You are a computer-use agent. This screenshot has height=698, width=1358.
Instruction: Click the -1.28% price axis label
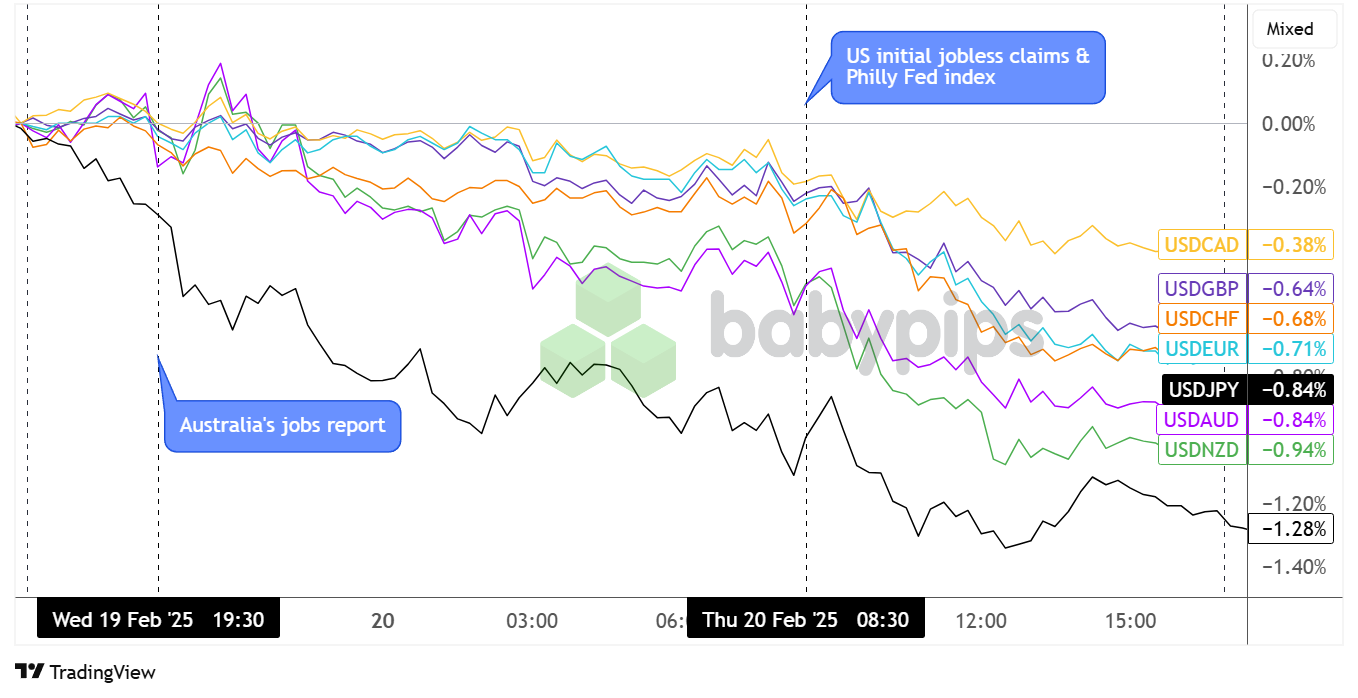click(1293, 528)
